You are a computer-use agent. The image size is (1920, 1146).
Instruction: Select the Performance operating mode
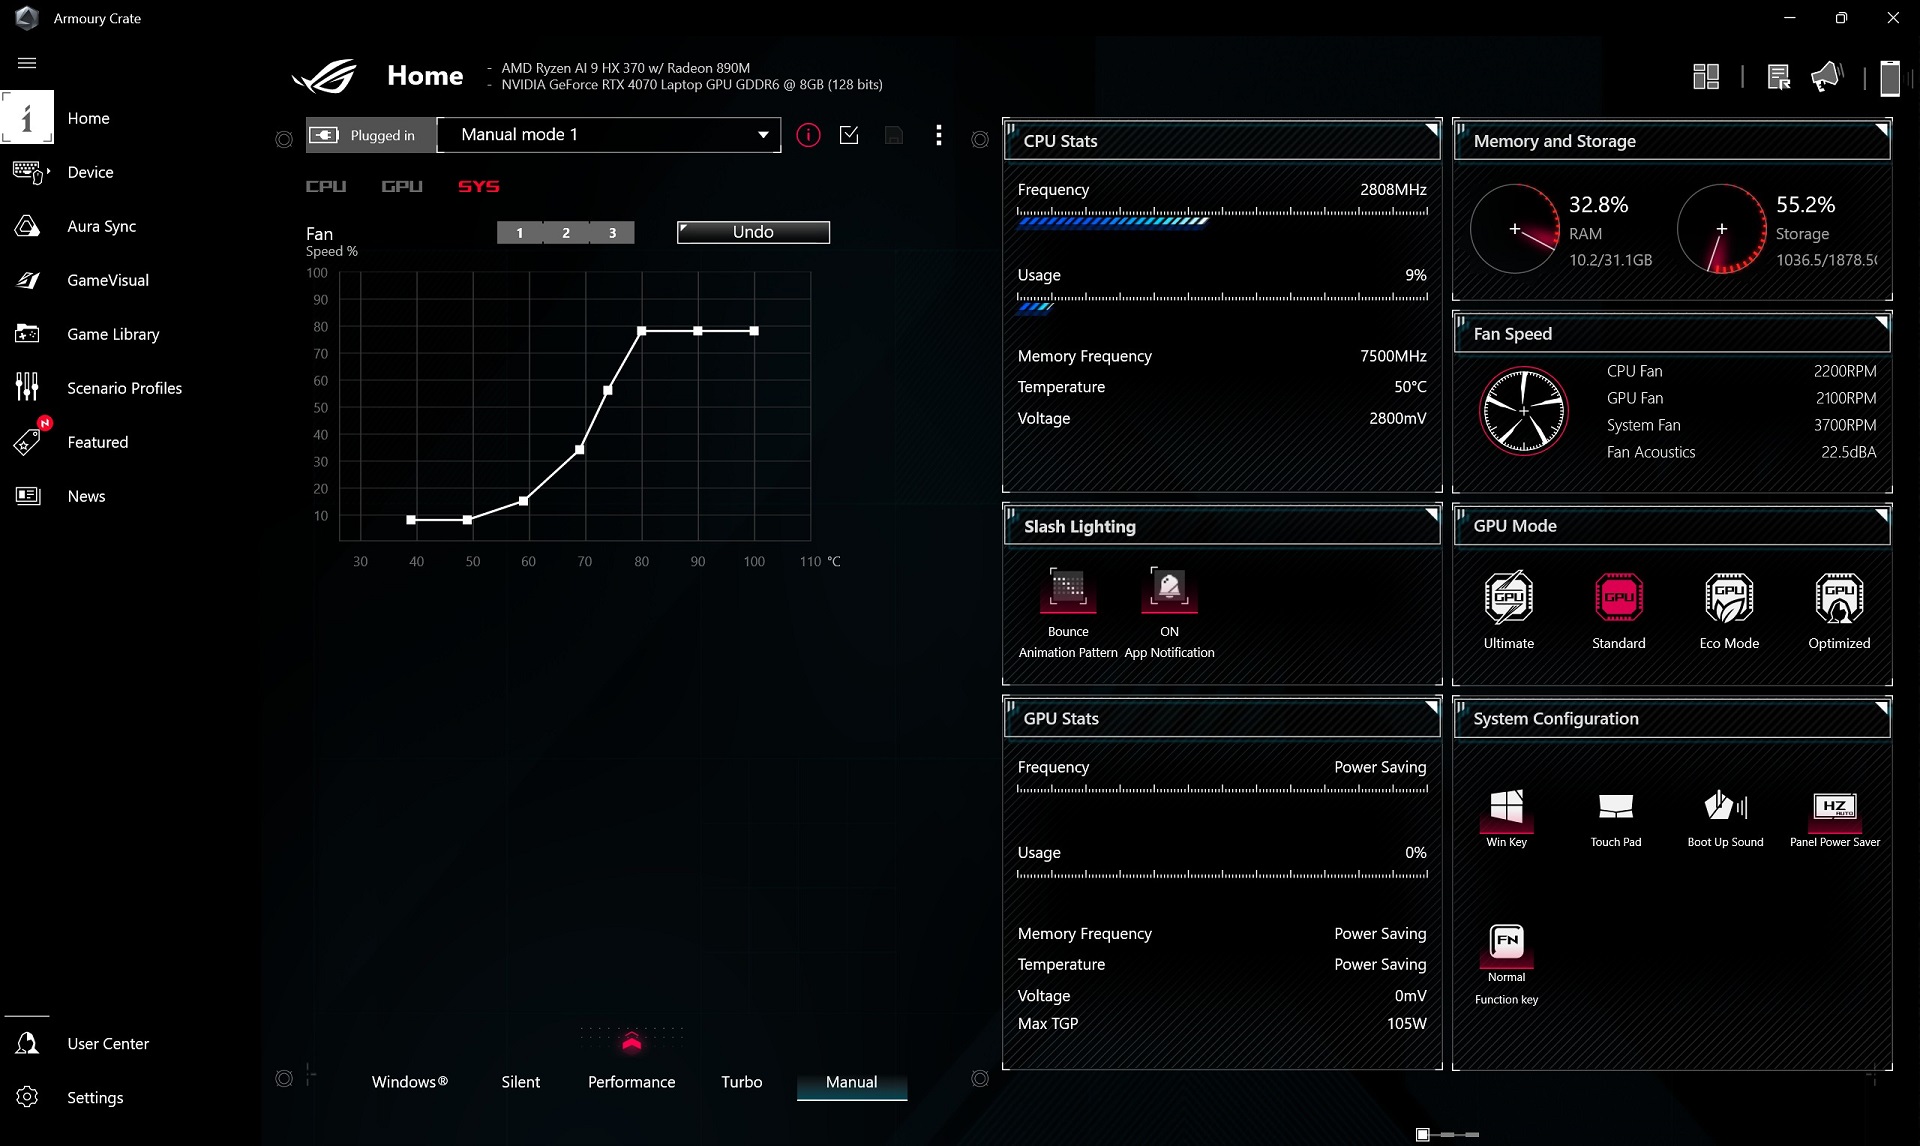[632, 1082]
